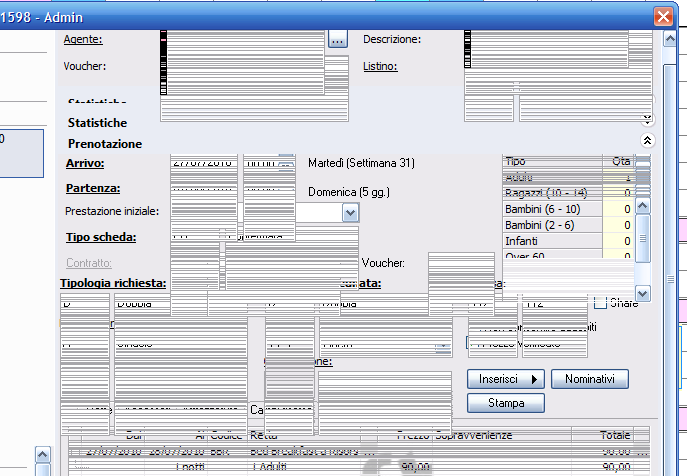
Task: Click the Arrivo link label
Action: pyautogui.click(x=85, y=163)
